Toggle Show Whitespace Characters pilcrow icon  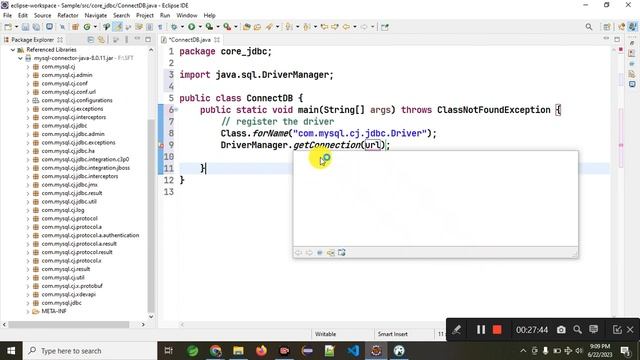point(160,27)
